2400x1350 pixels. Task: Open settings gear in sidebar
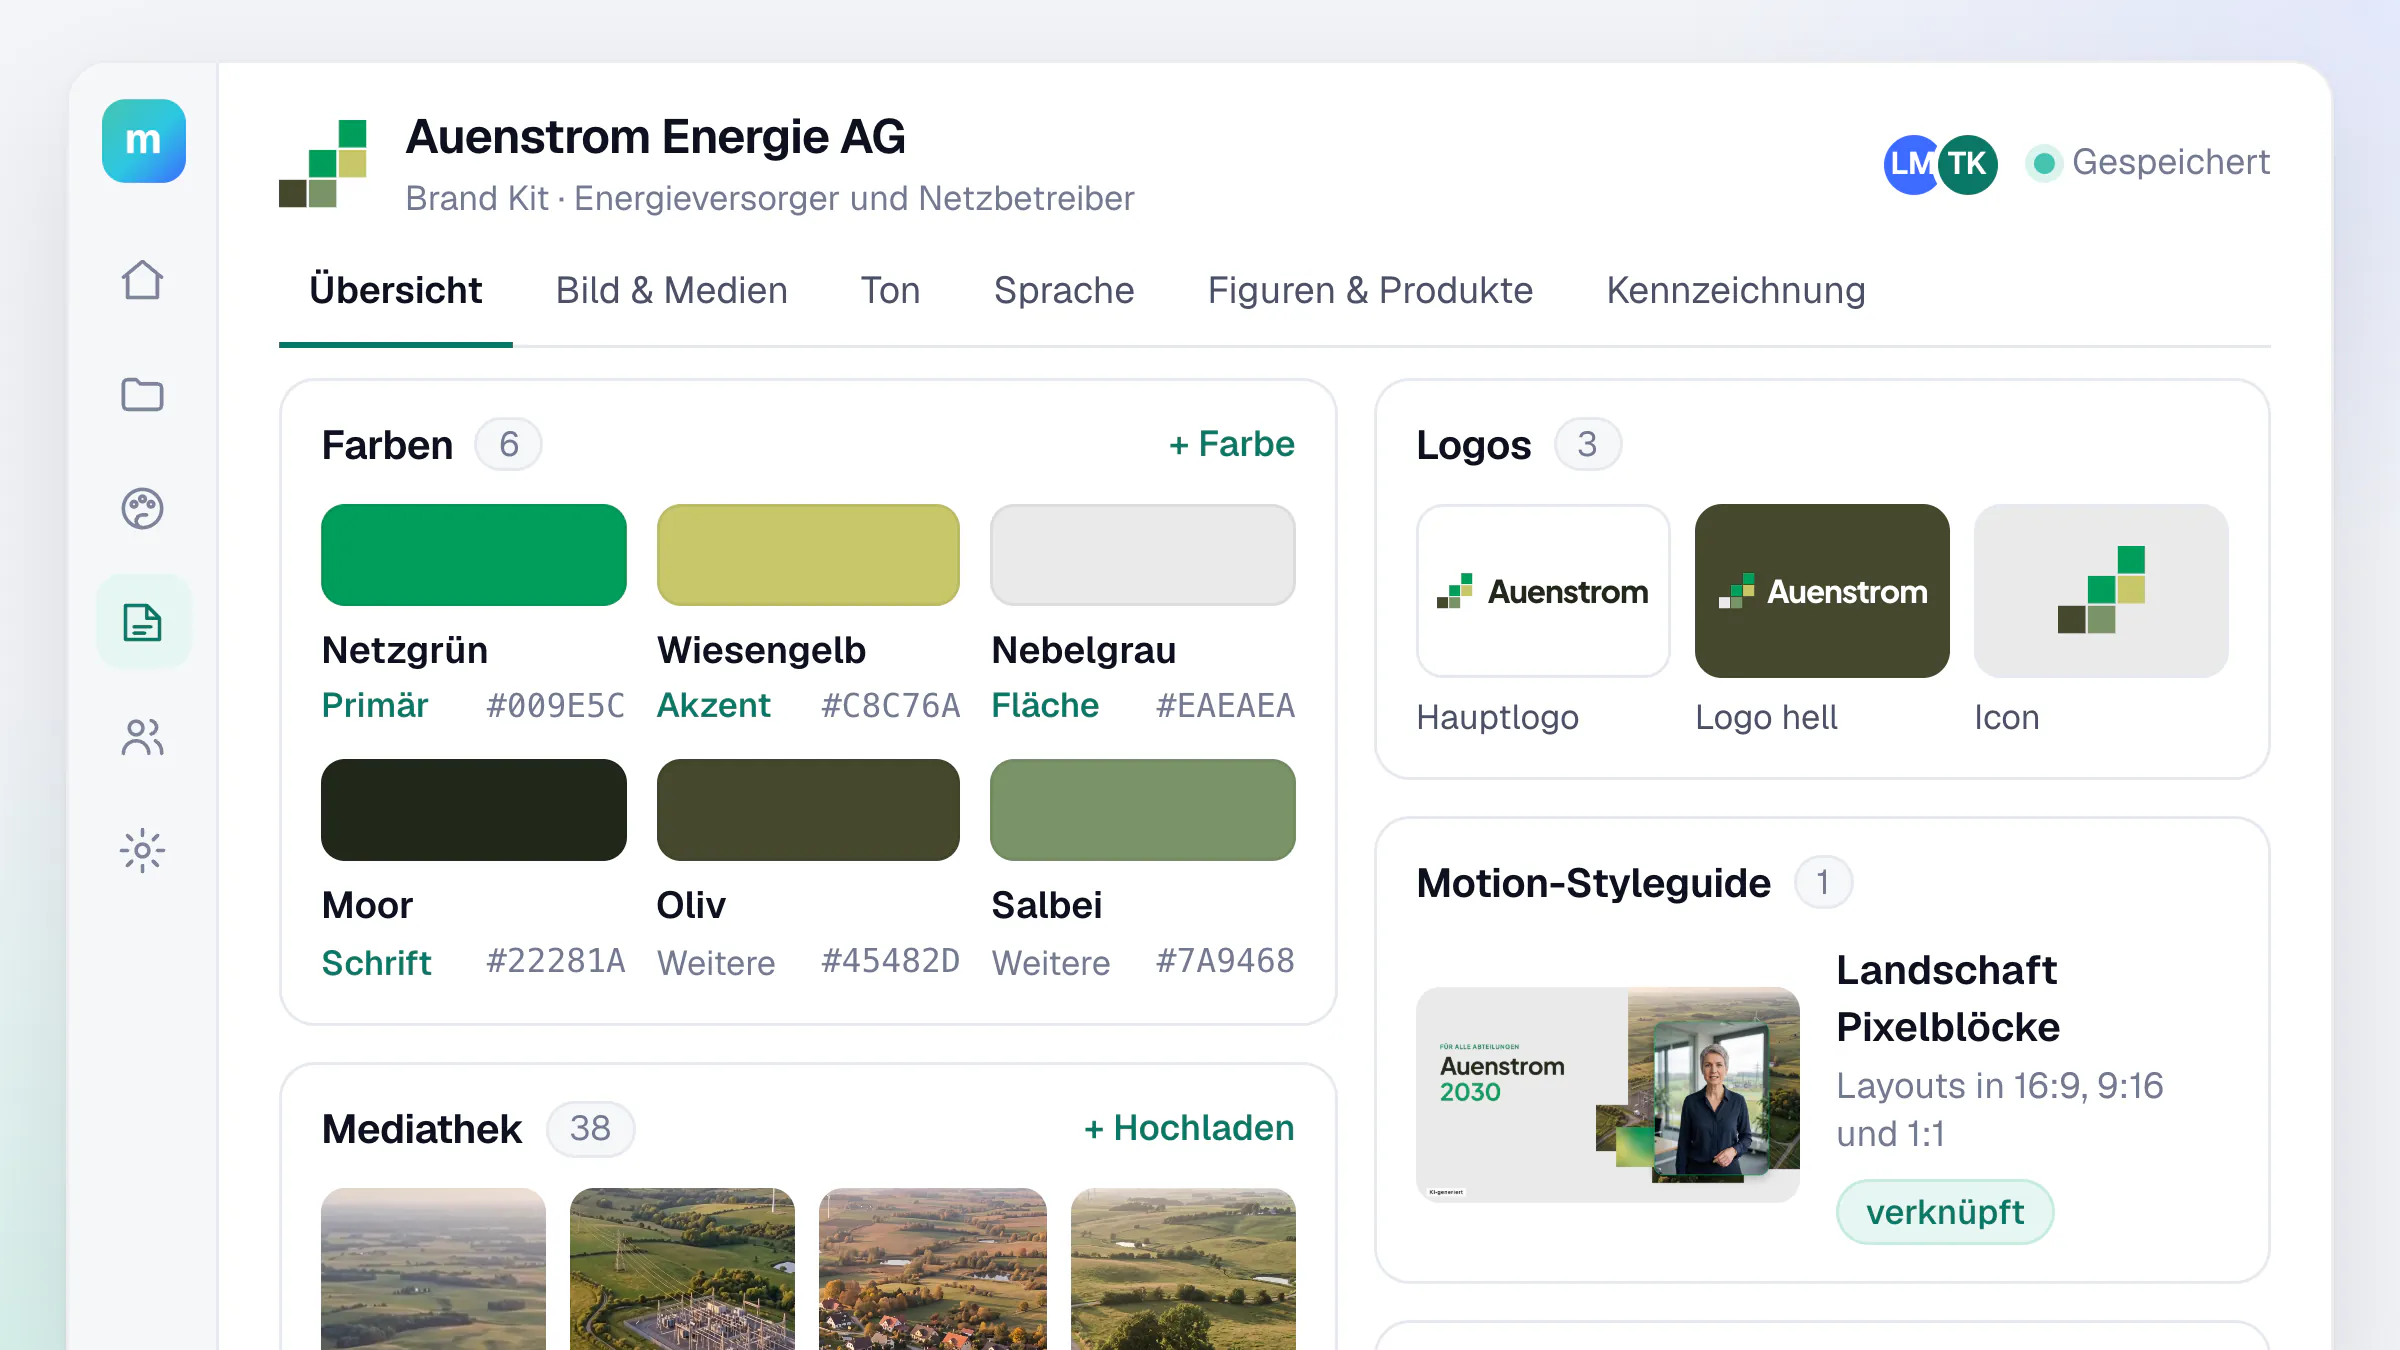[142, 851]
